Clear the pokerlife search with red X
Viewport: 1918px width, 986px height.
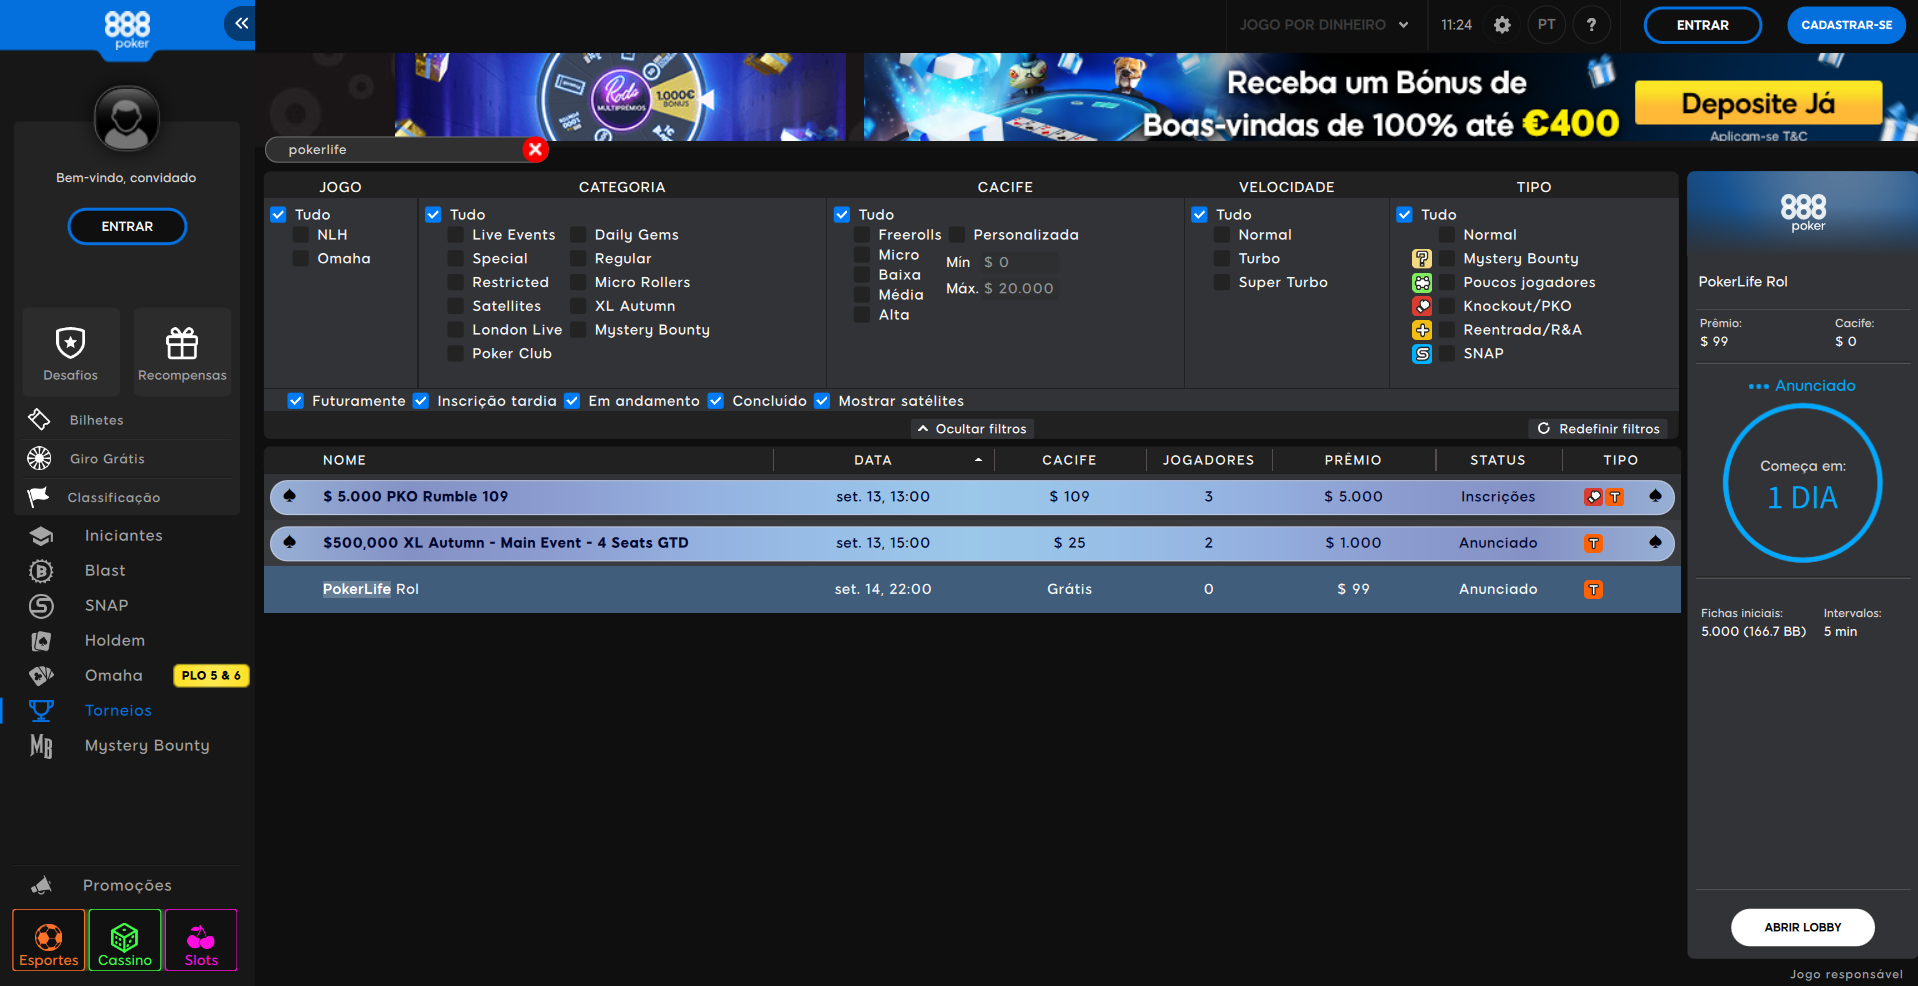(x=535, y=150)
